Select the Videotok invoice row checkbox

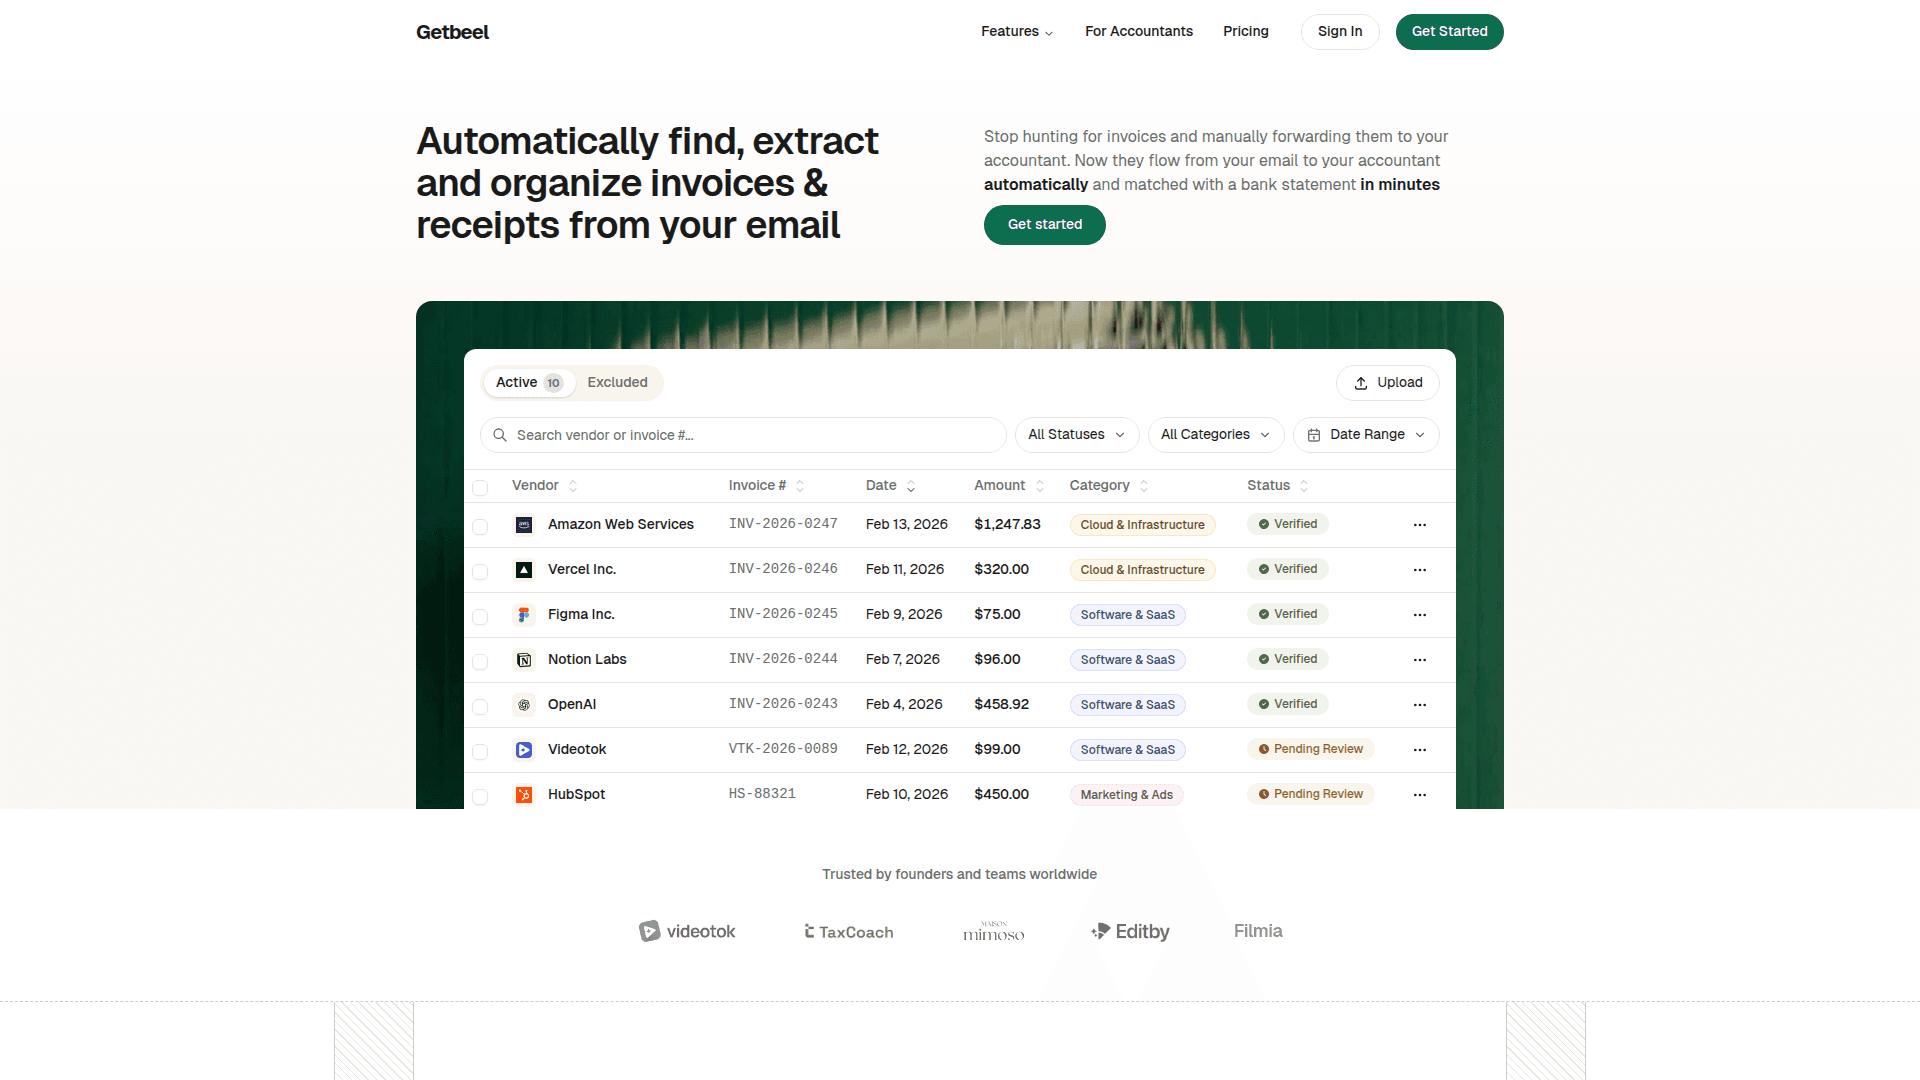(x=480, y=752)
